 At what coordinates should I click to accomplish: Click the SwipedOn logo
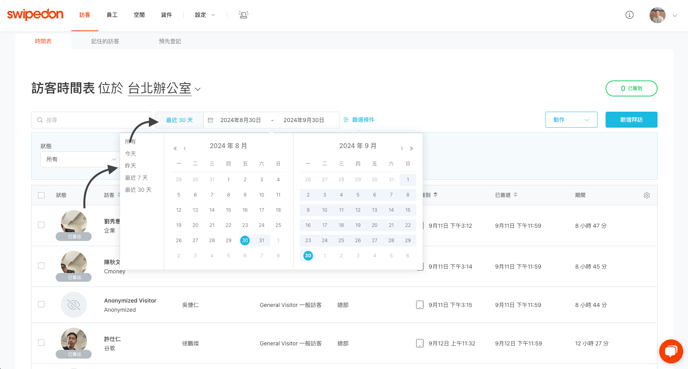click(35, 14)
